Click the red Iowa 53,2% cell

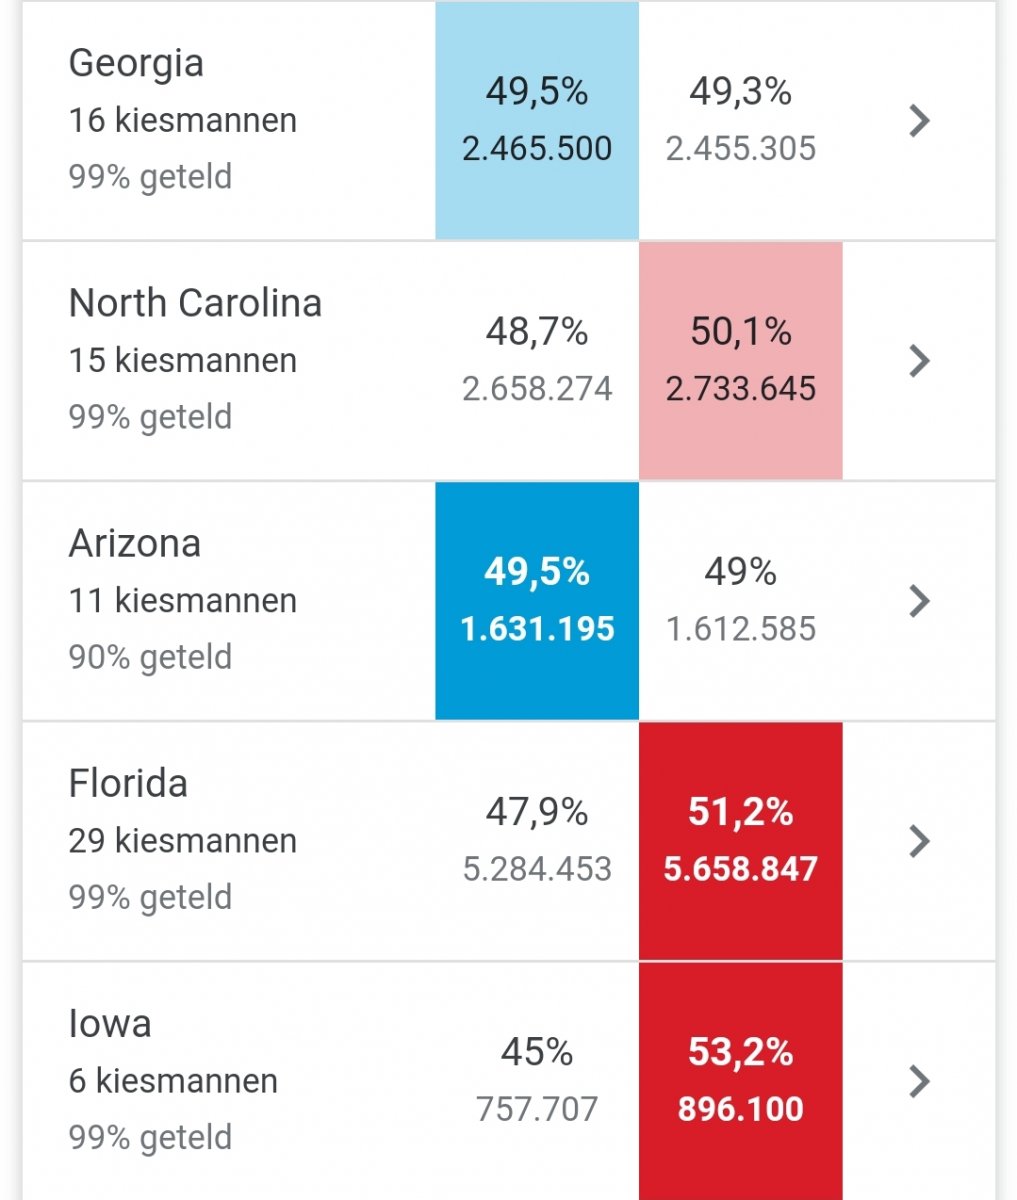(x=741, y=1080)
